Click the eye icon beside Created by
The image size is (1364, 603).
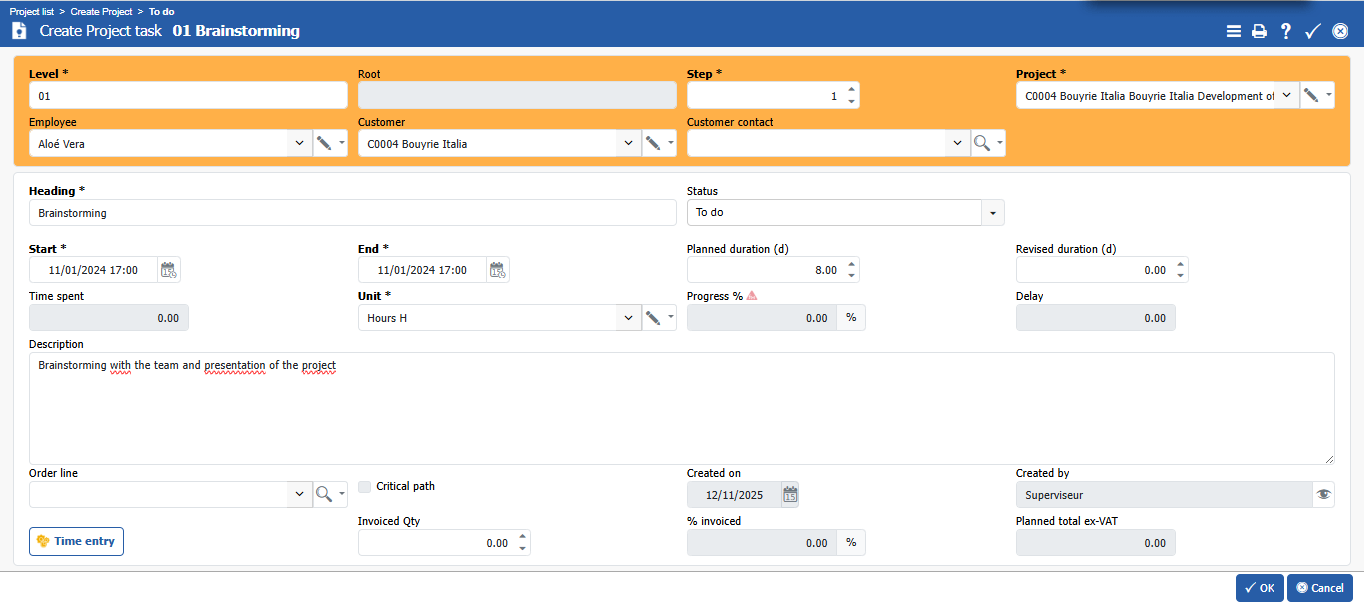click(x=1324, y=494)
